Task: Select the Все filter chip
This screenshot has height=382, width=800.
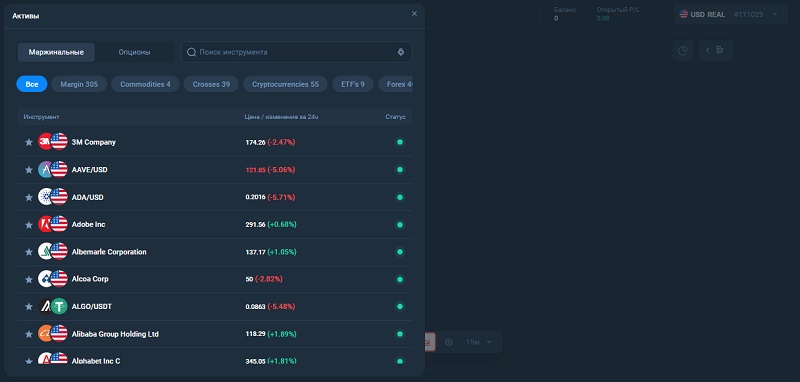Action: pos(32,84)
